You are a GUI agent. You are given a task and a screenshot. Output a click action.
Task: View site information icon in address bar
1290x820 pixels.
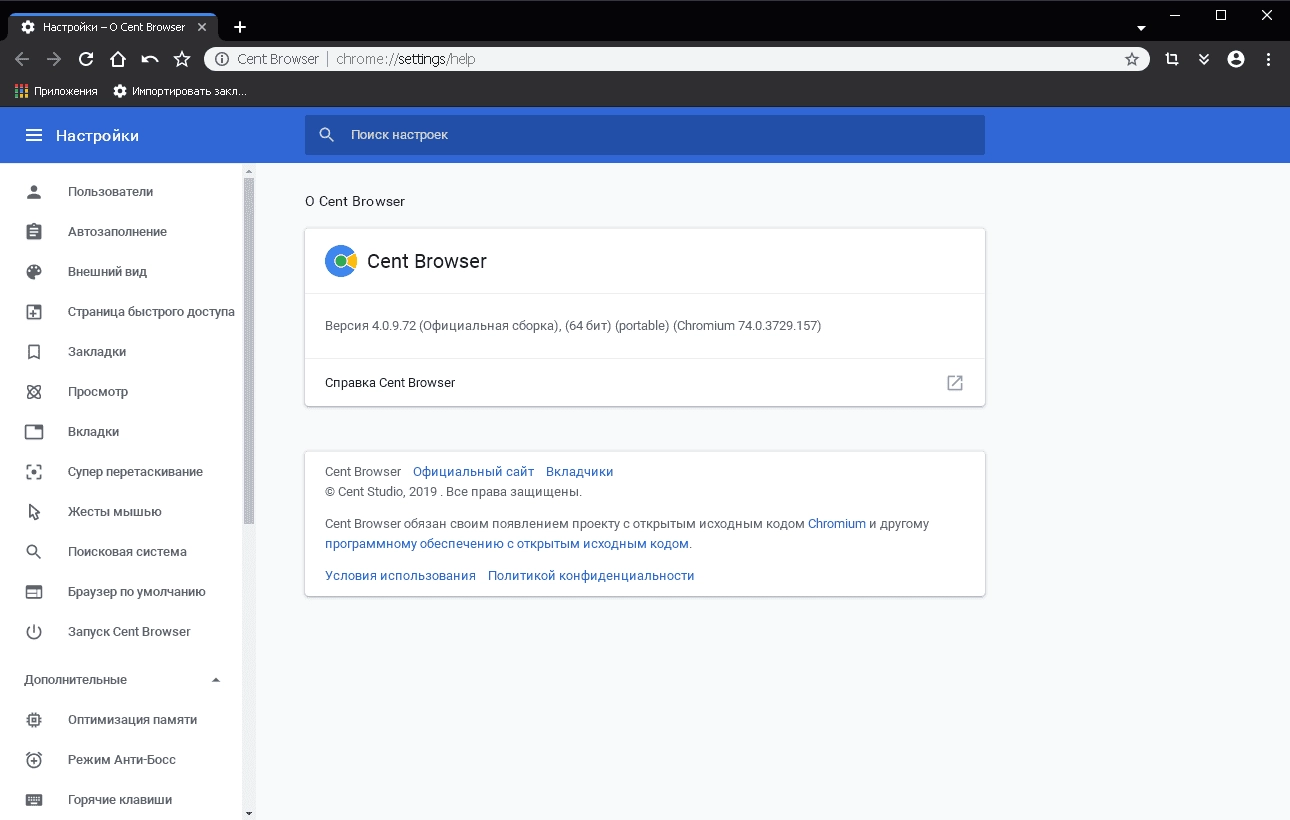click(x=221, y=59)
